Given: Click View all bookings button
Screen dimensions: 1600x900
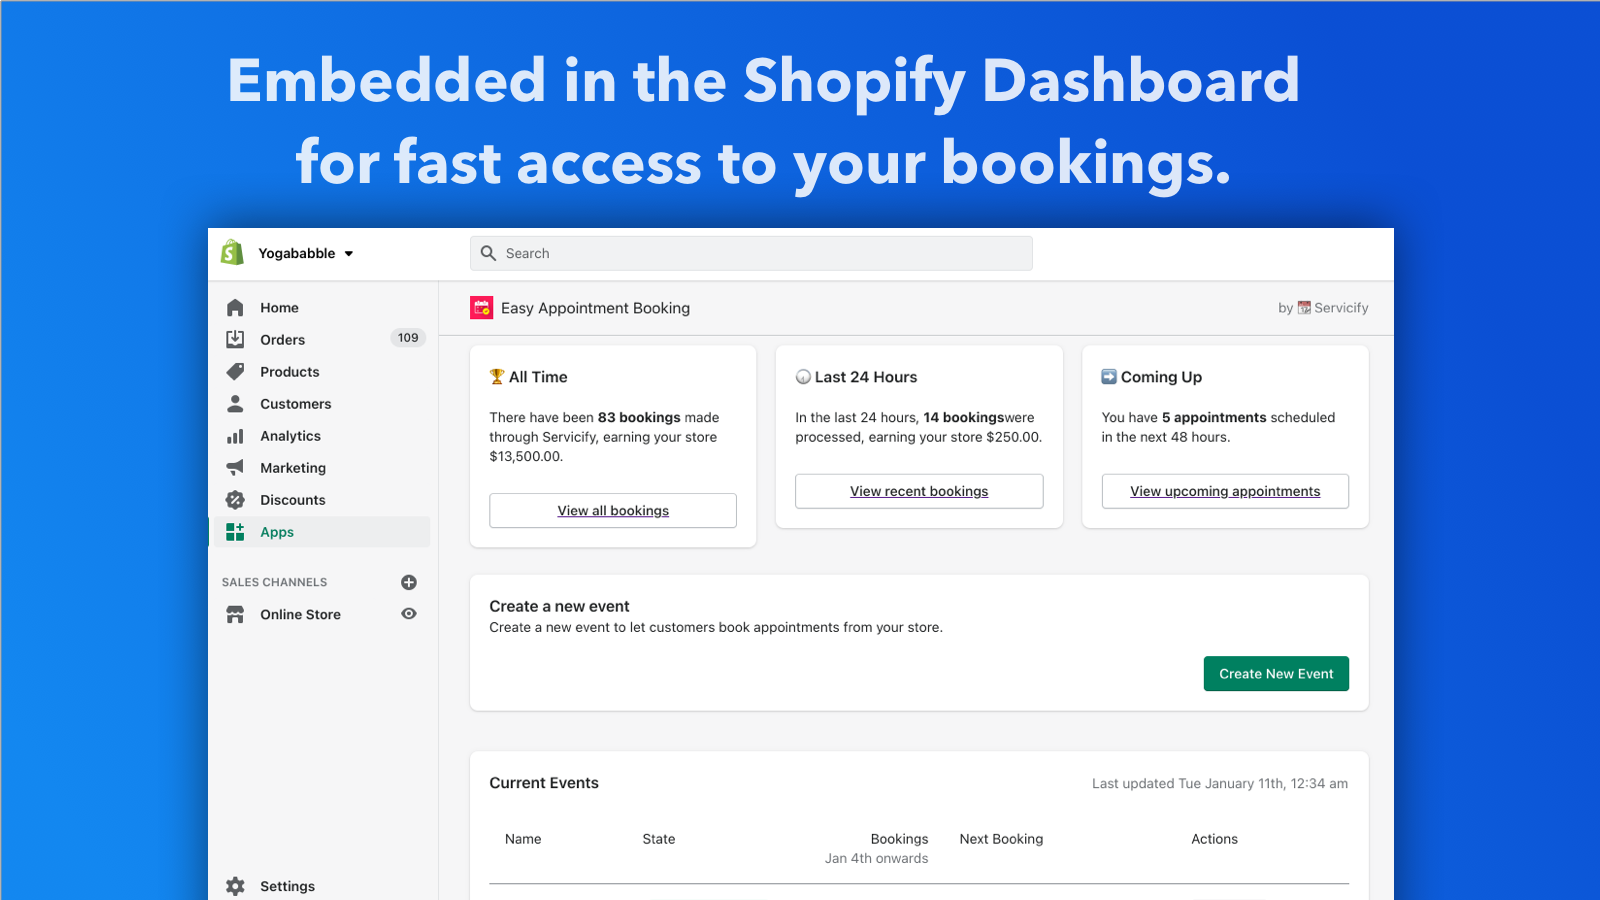Looking at the screenshot, I should (613, 511).
